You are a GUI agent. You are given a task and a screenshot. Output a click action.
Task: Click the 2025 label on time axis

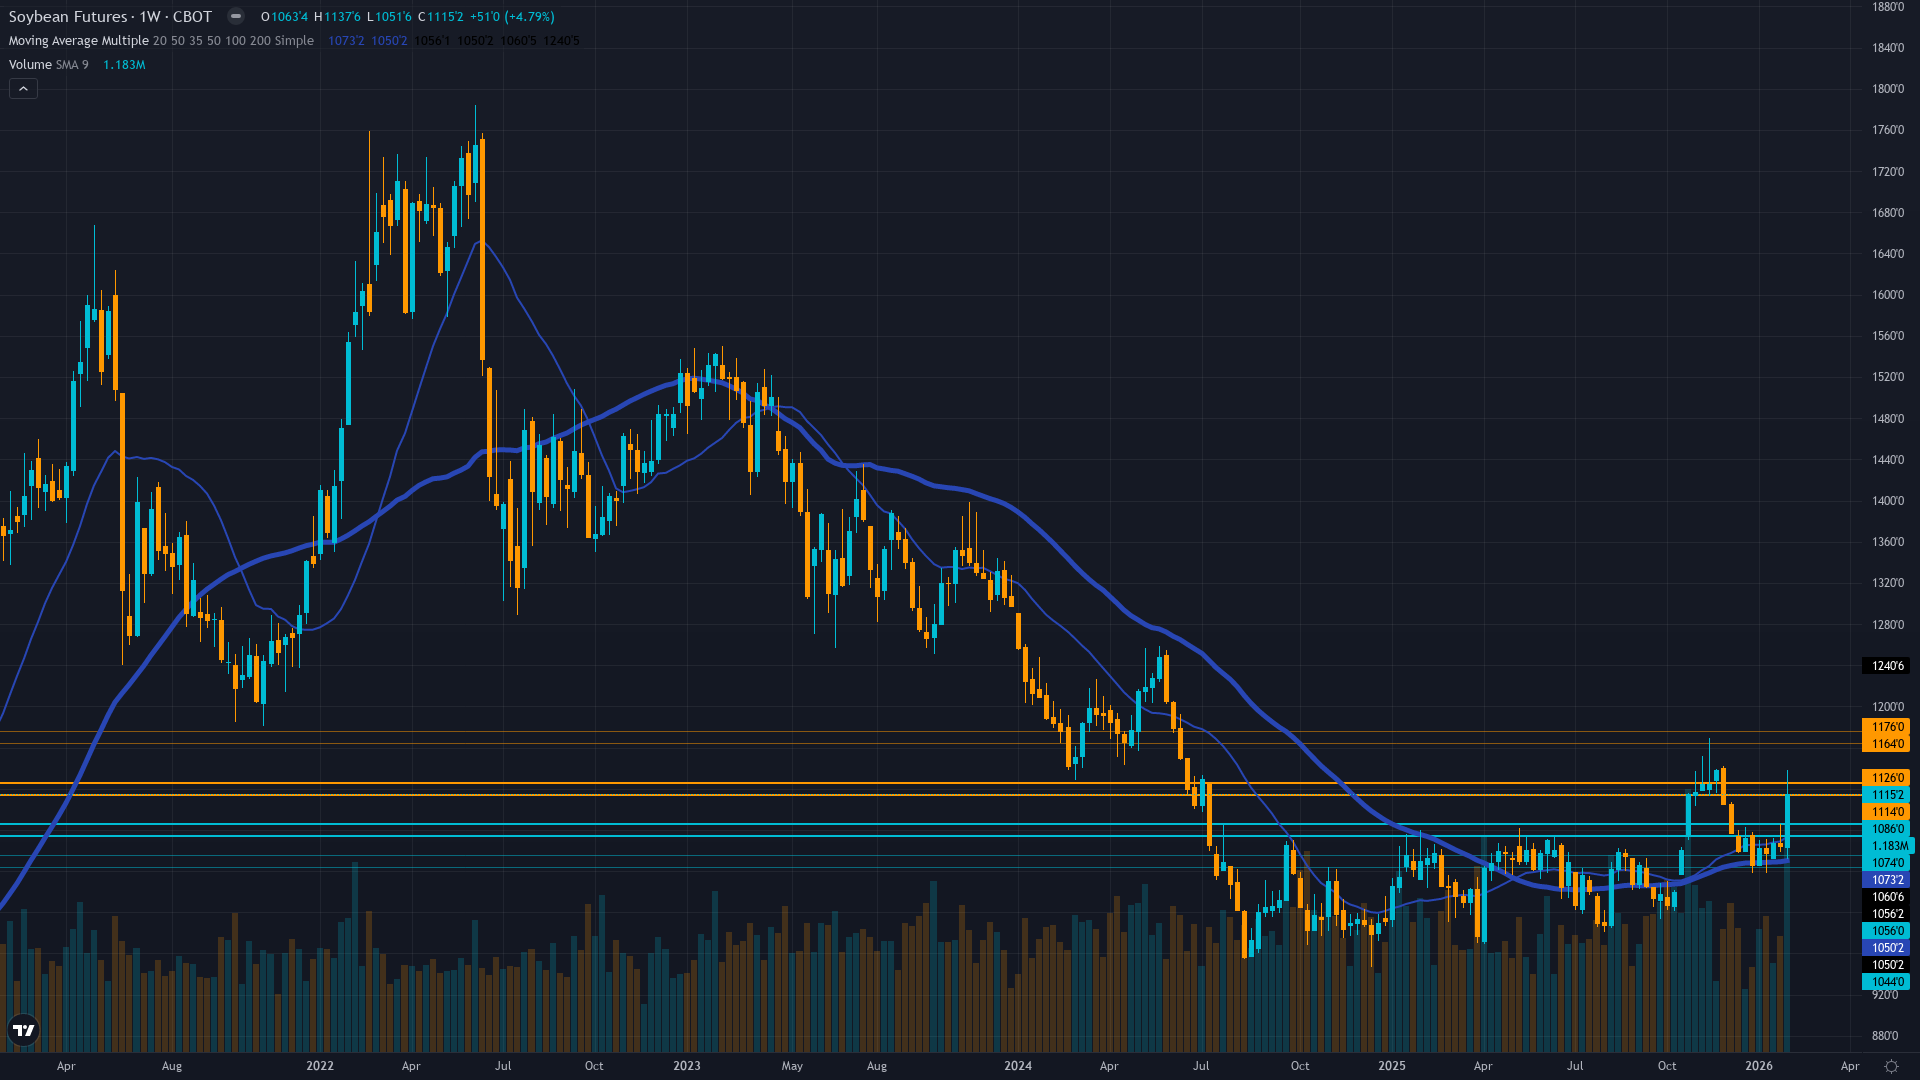point(1392,1066)
